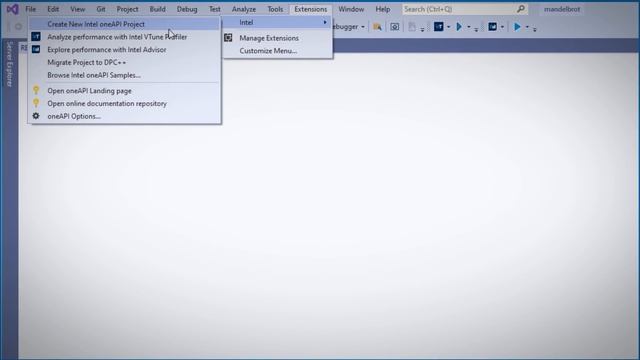Open the Project menu
This screenshot has height=360, width=640.
coord(127,9)
